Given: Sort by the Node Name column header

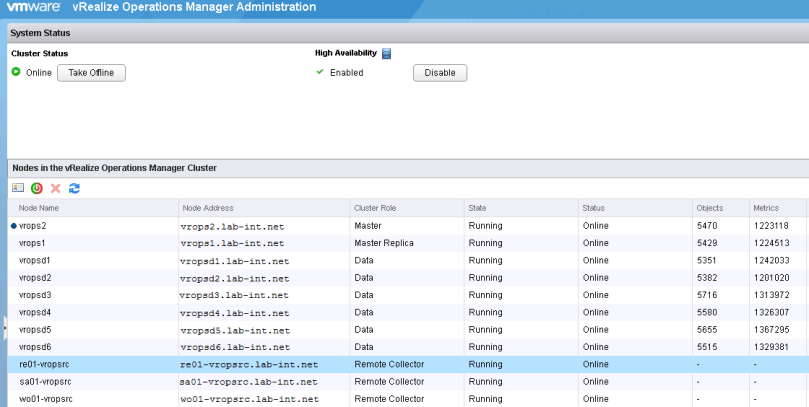Looking at the screenshot, I should [40, 208].
